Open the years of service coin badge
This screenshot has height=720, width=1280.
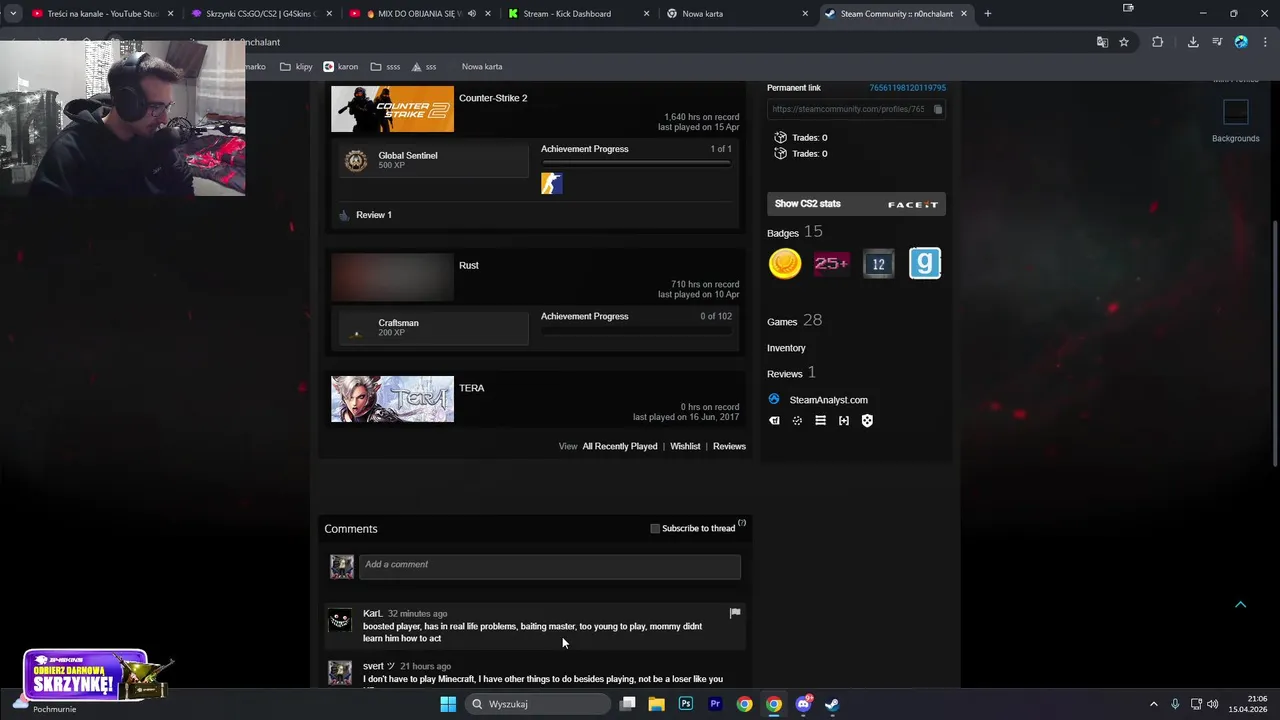click(x=785, y=264)
